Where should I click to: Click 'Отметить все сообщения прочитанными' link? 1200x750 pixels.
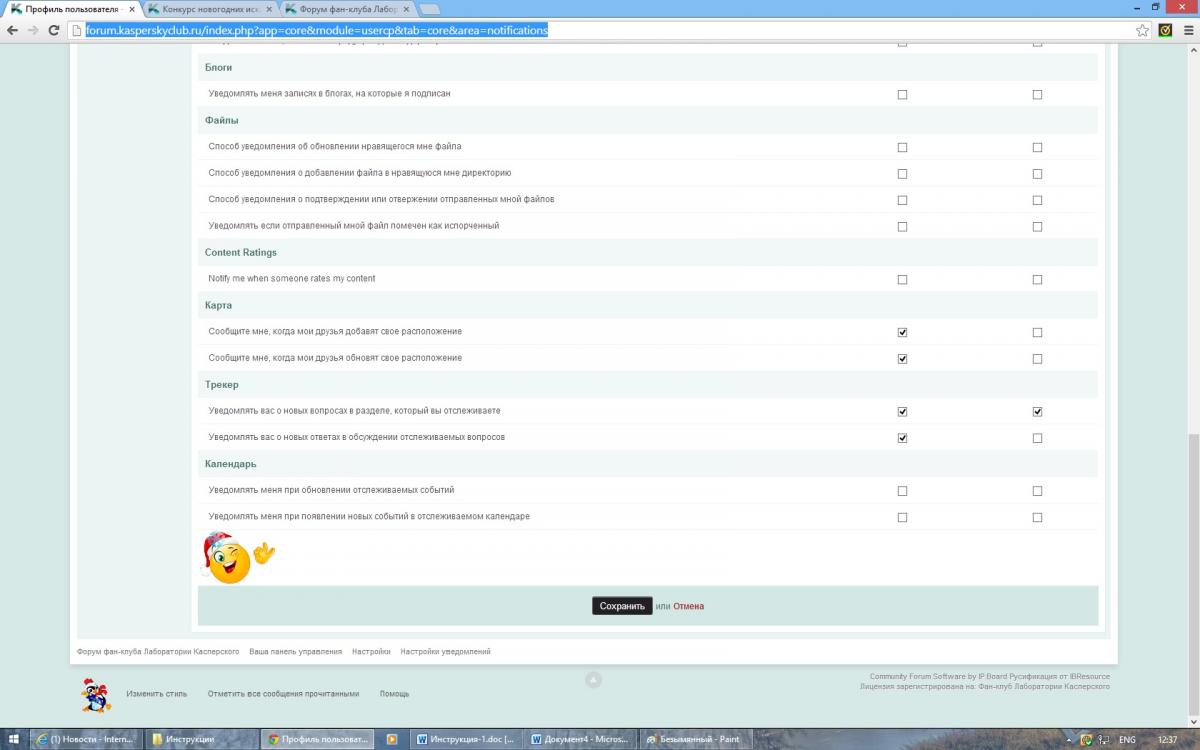coord(283,694)
